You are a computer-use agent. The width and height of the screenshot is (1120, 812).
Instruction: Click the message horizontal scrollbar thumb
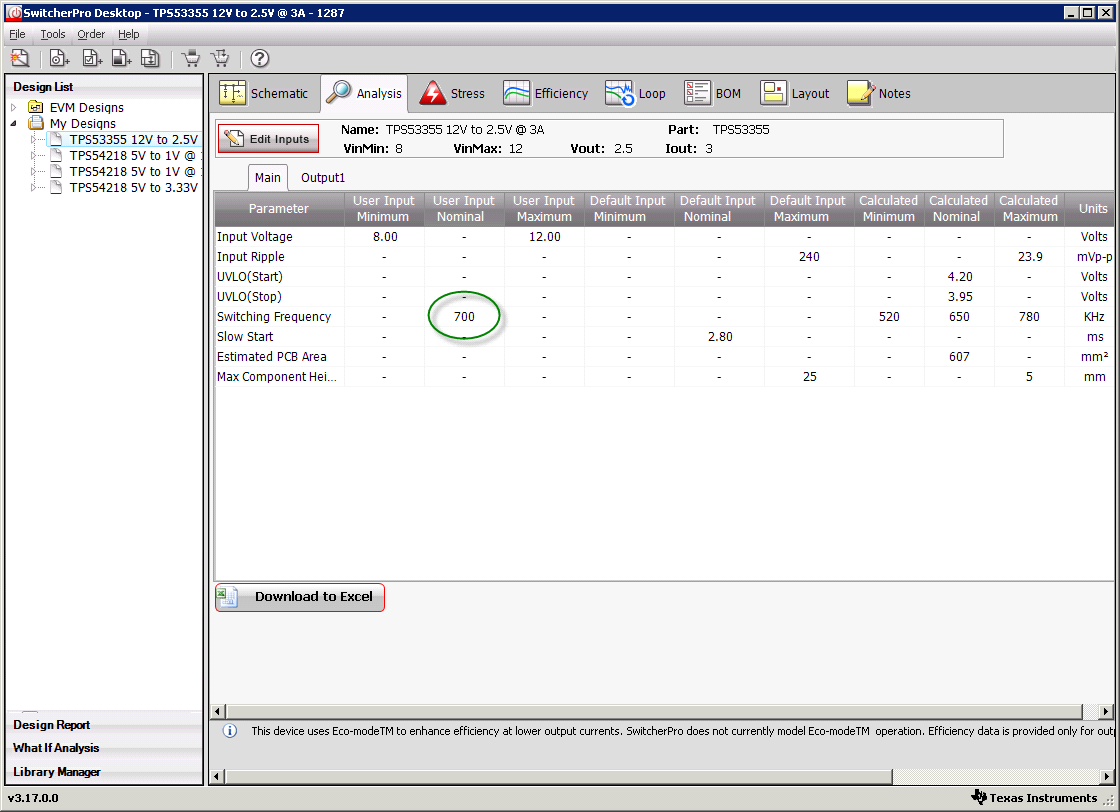[x=559, y=776]
